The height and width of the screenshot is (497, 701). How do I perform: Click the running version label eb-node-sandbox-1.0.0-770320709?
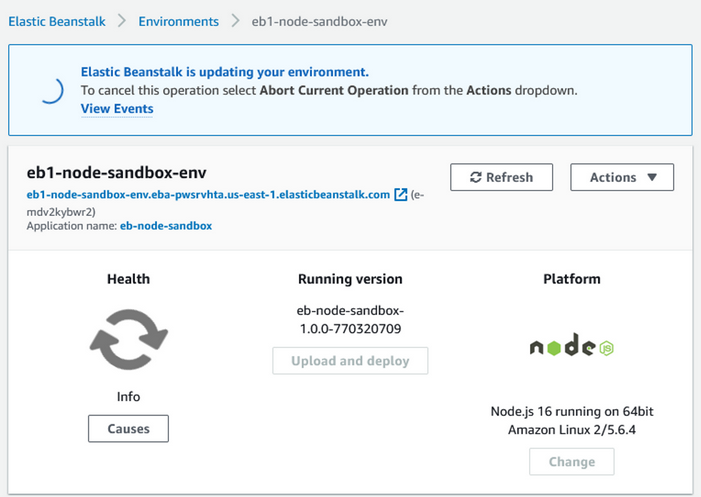pos(350,317)
